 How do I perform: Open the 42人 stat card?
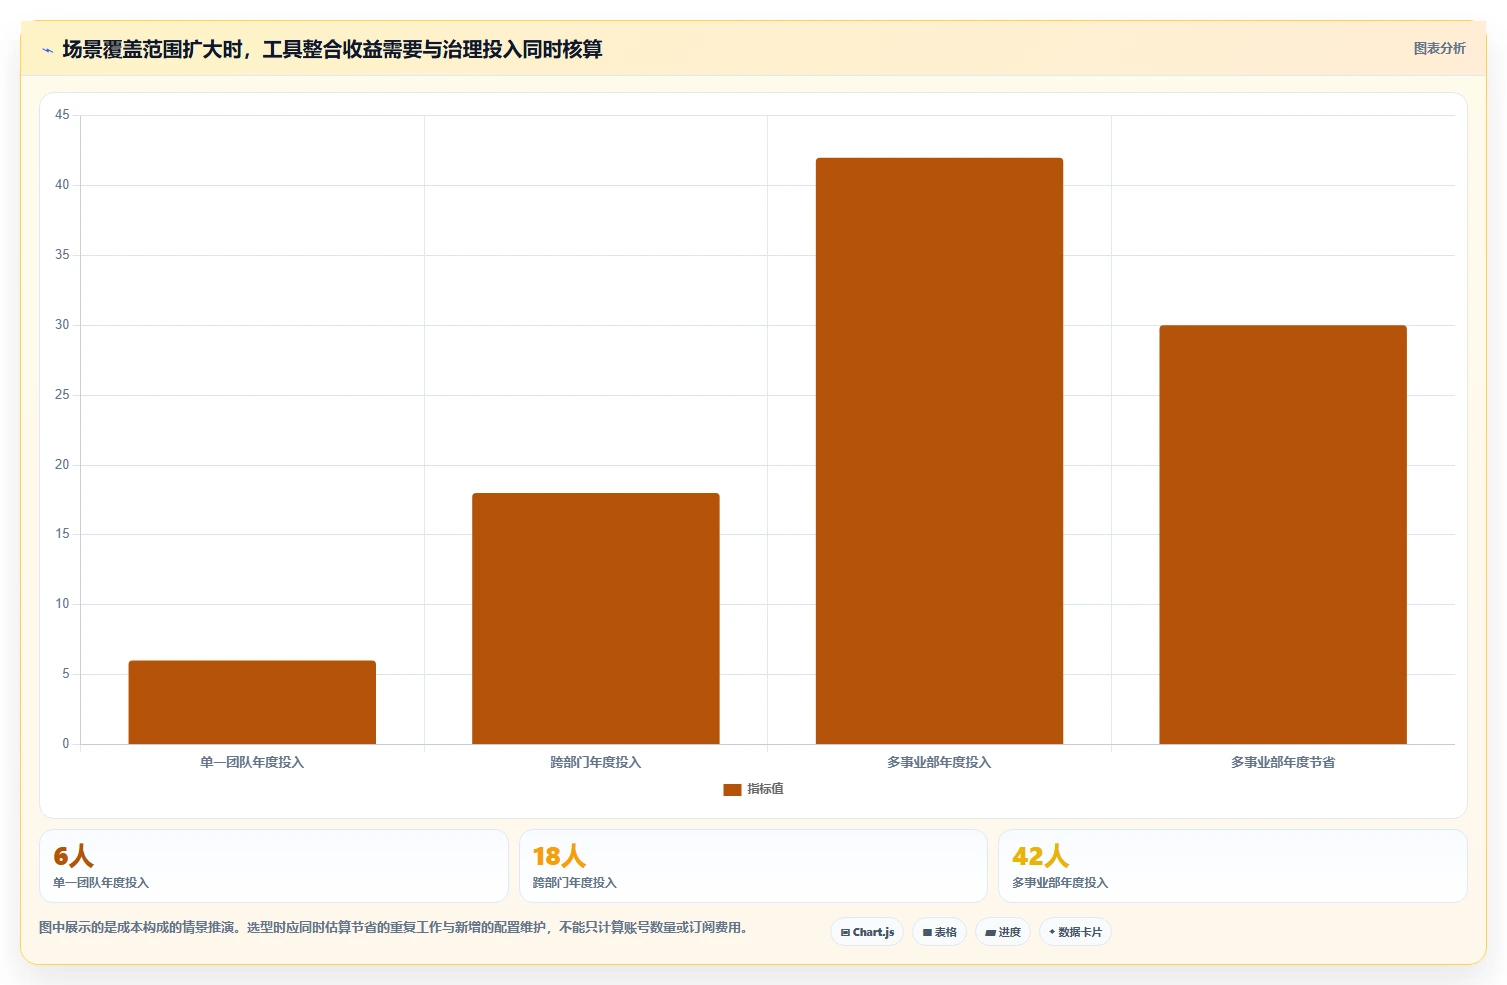click(1232, 866)
